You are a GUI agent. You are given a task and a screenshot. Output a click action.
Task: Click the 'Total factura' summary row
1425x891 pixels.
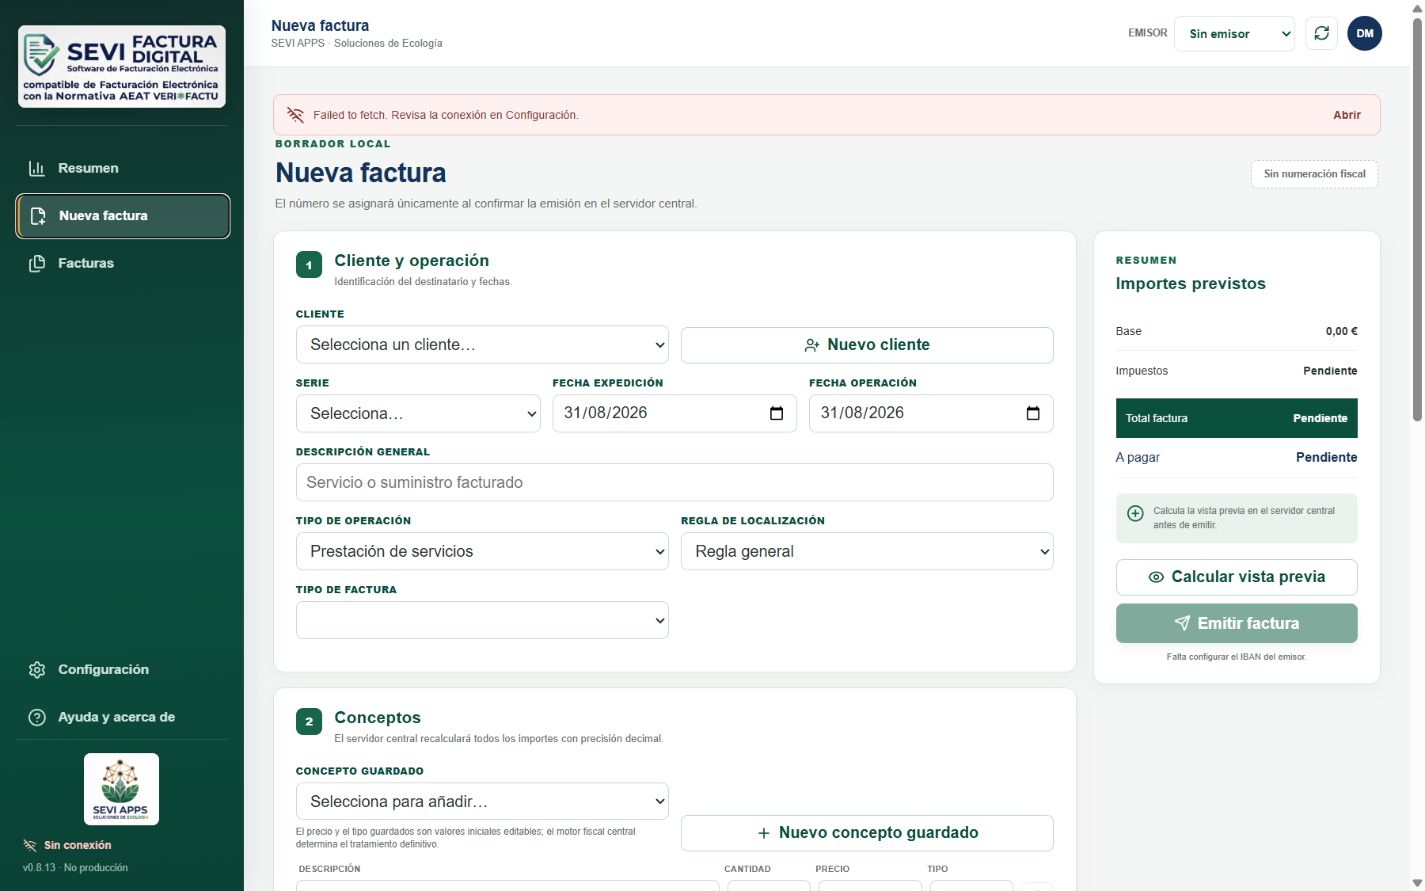click(1237, 418)
